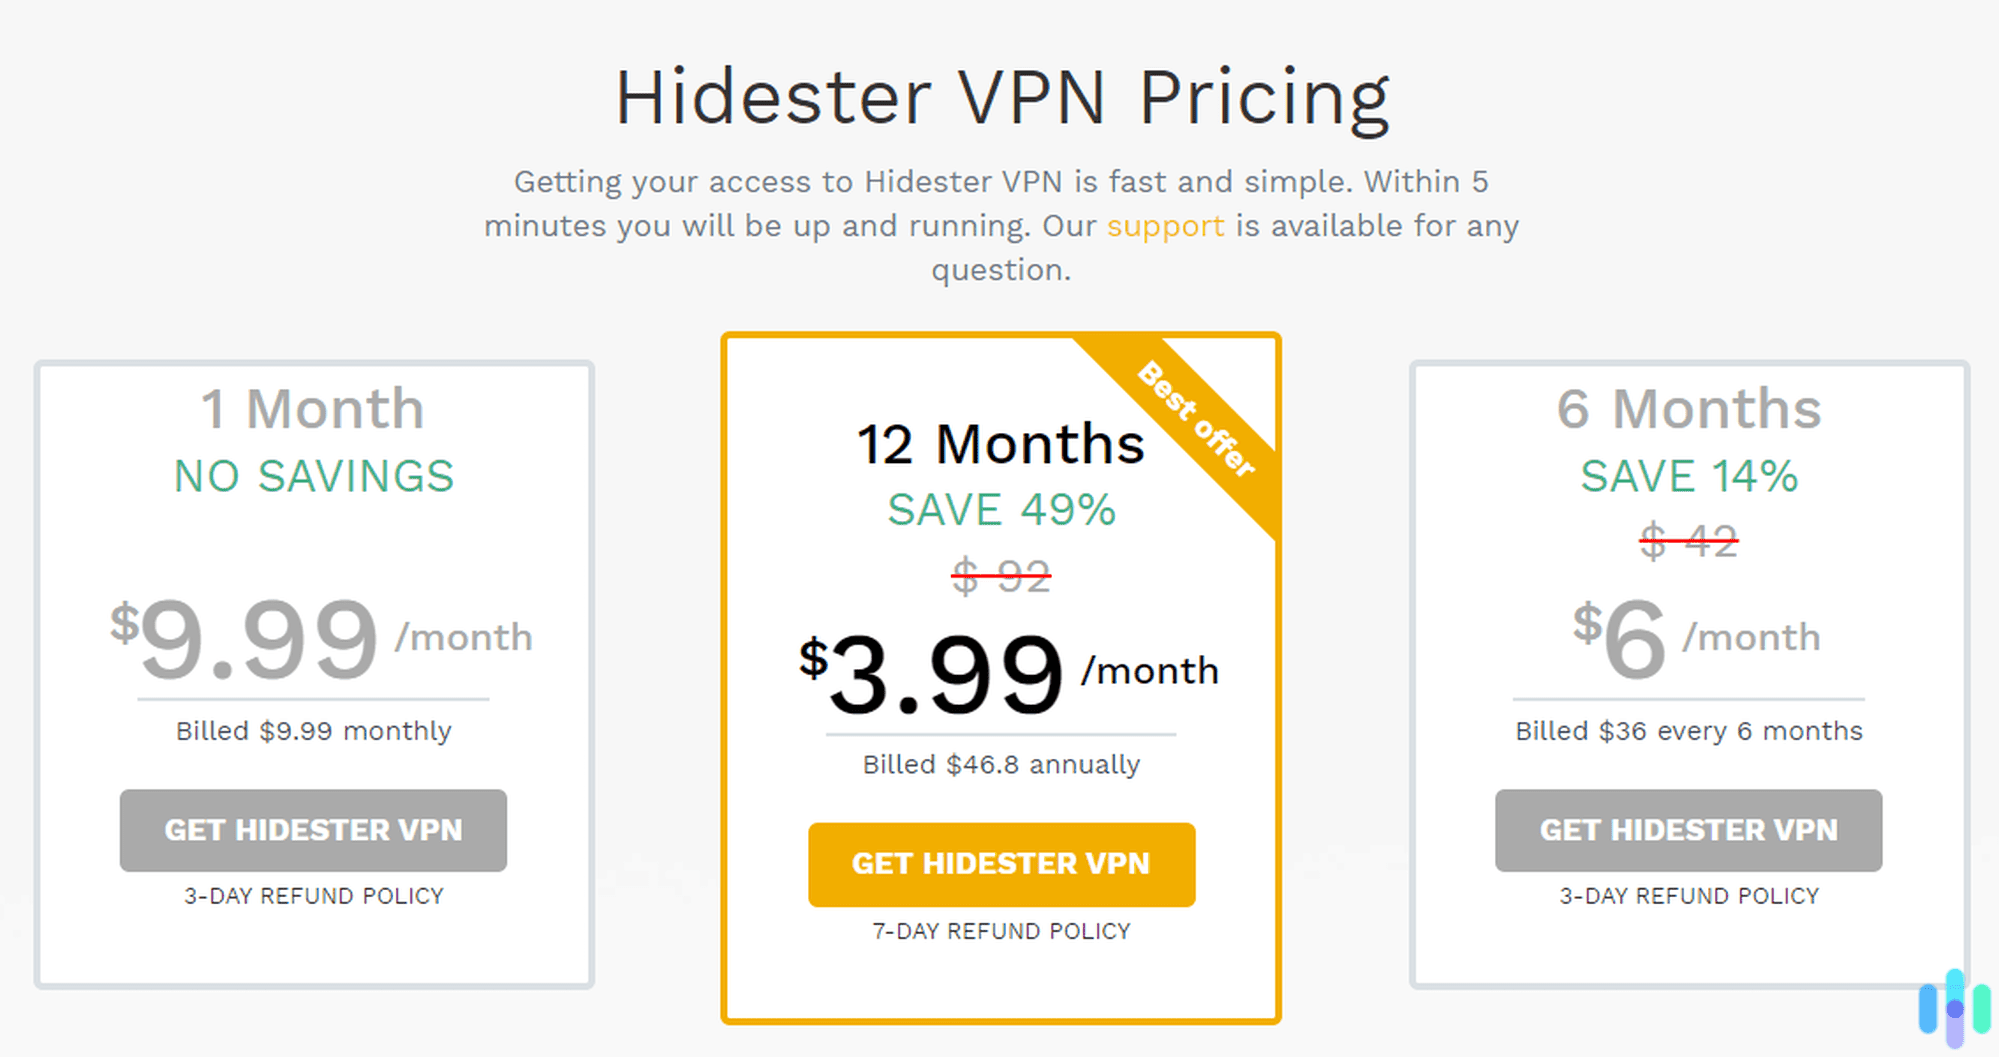Open the support link

coord(1165,225)
